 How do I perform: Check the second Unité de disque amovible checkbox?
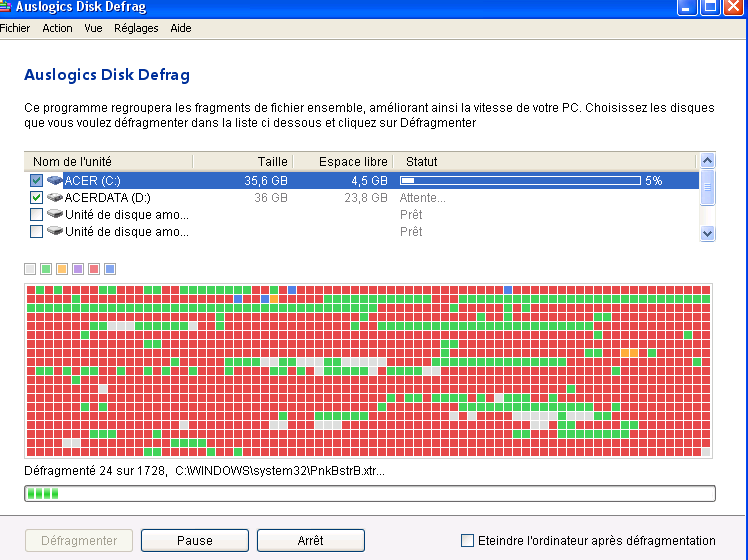pyautogui.click(x=36, y=231)
